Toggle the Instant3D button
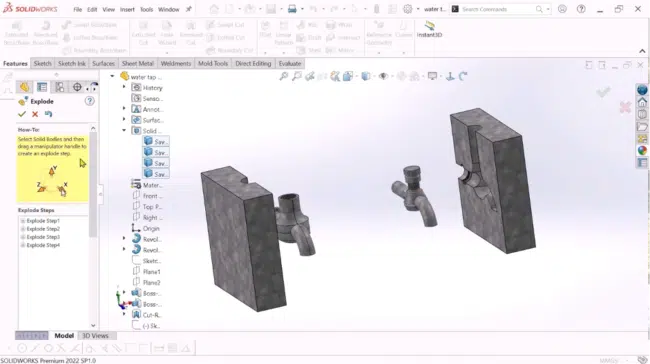Viewport: 650px width, 364px height. tap(429, 29)
